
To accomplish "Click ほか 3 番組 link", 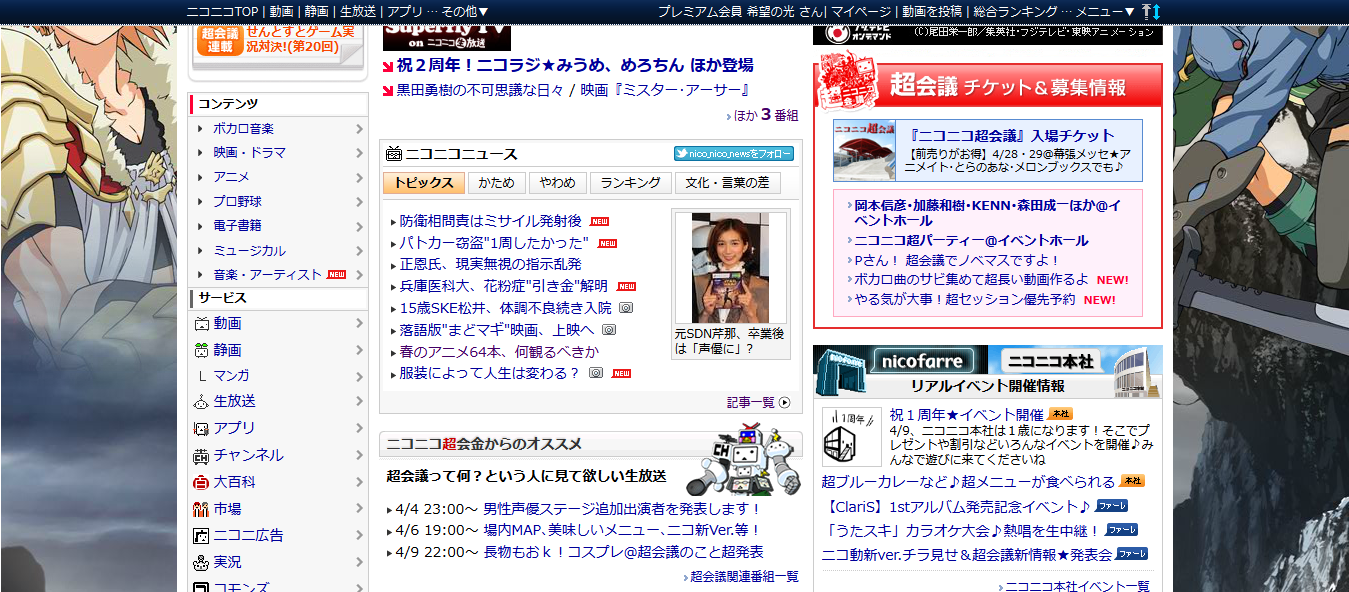I will tap(766, 115).
